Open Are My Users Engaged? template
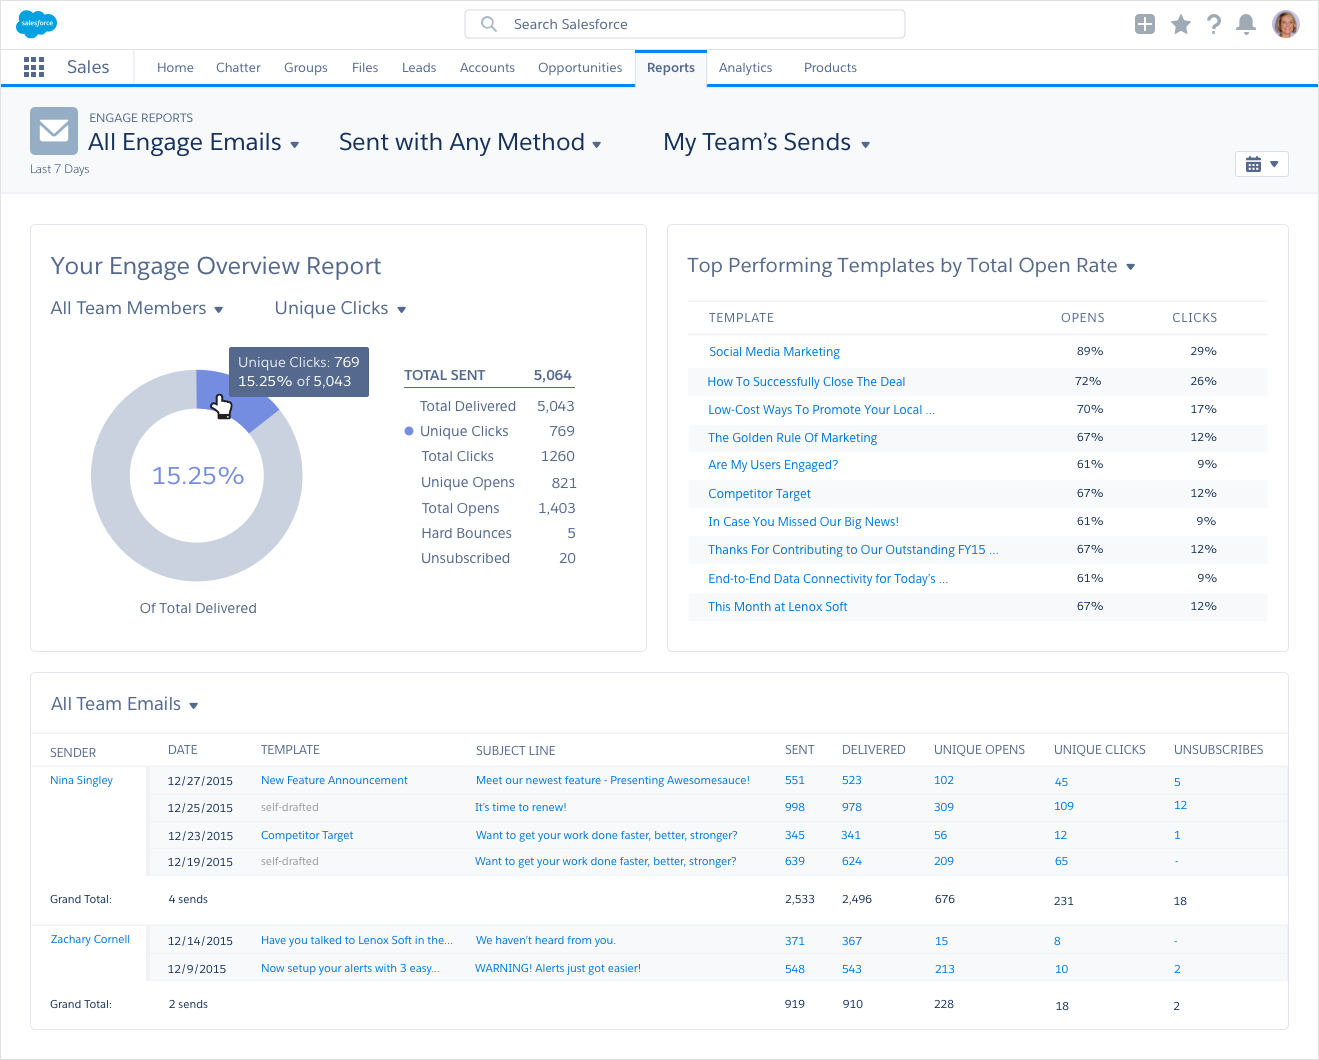The height and width of the screenshot is (1060, 1319). coord(773,465)
